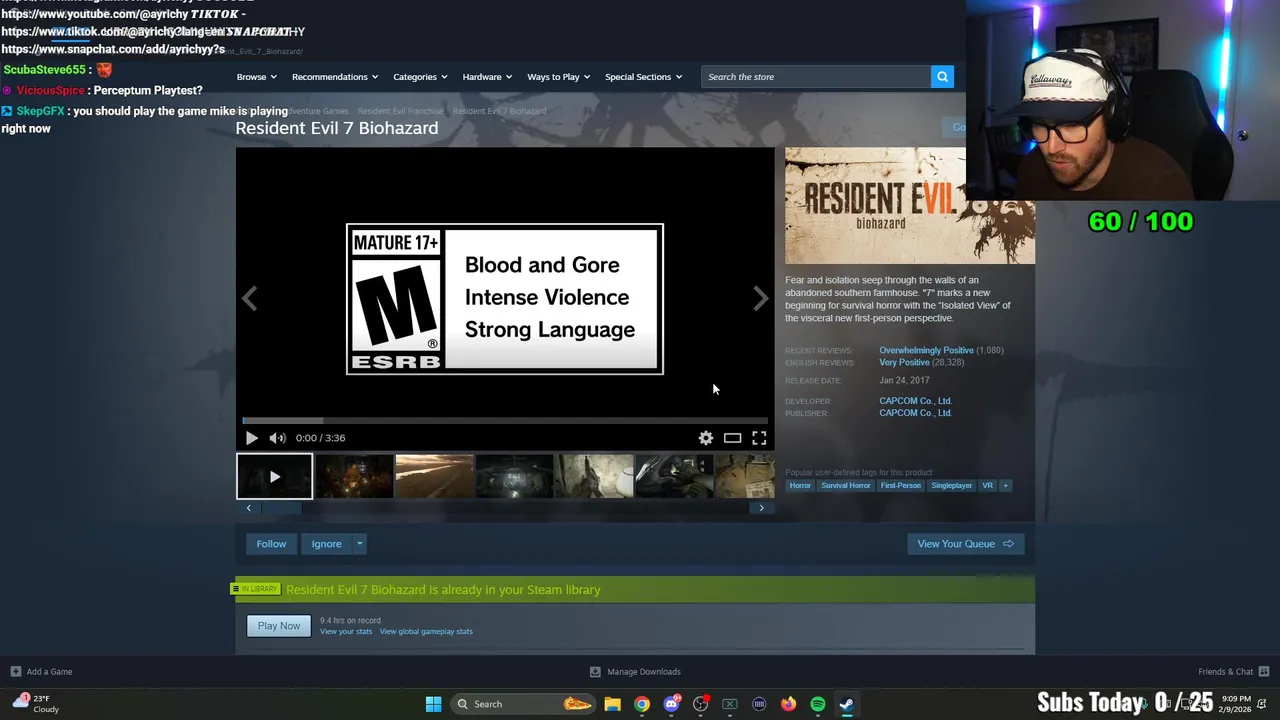Open Spotify from the taskbar
This screenshot has width=1280, height=720.
pos(817,704)
